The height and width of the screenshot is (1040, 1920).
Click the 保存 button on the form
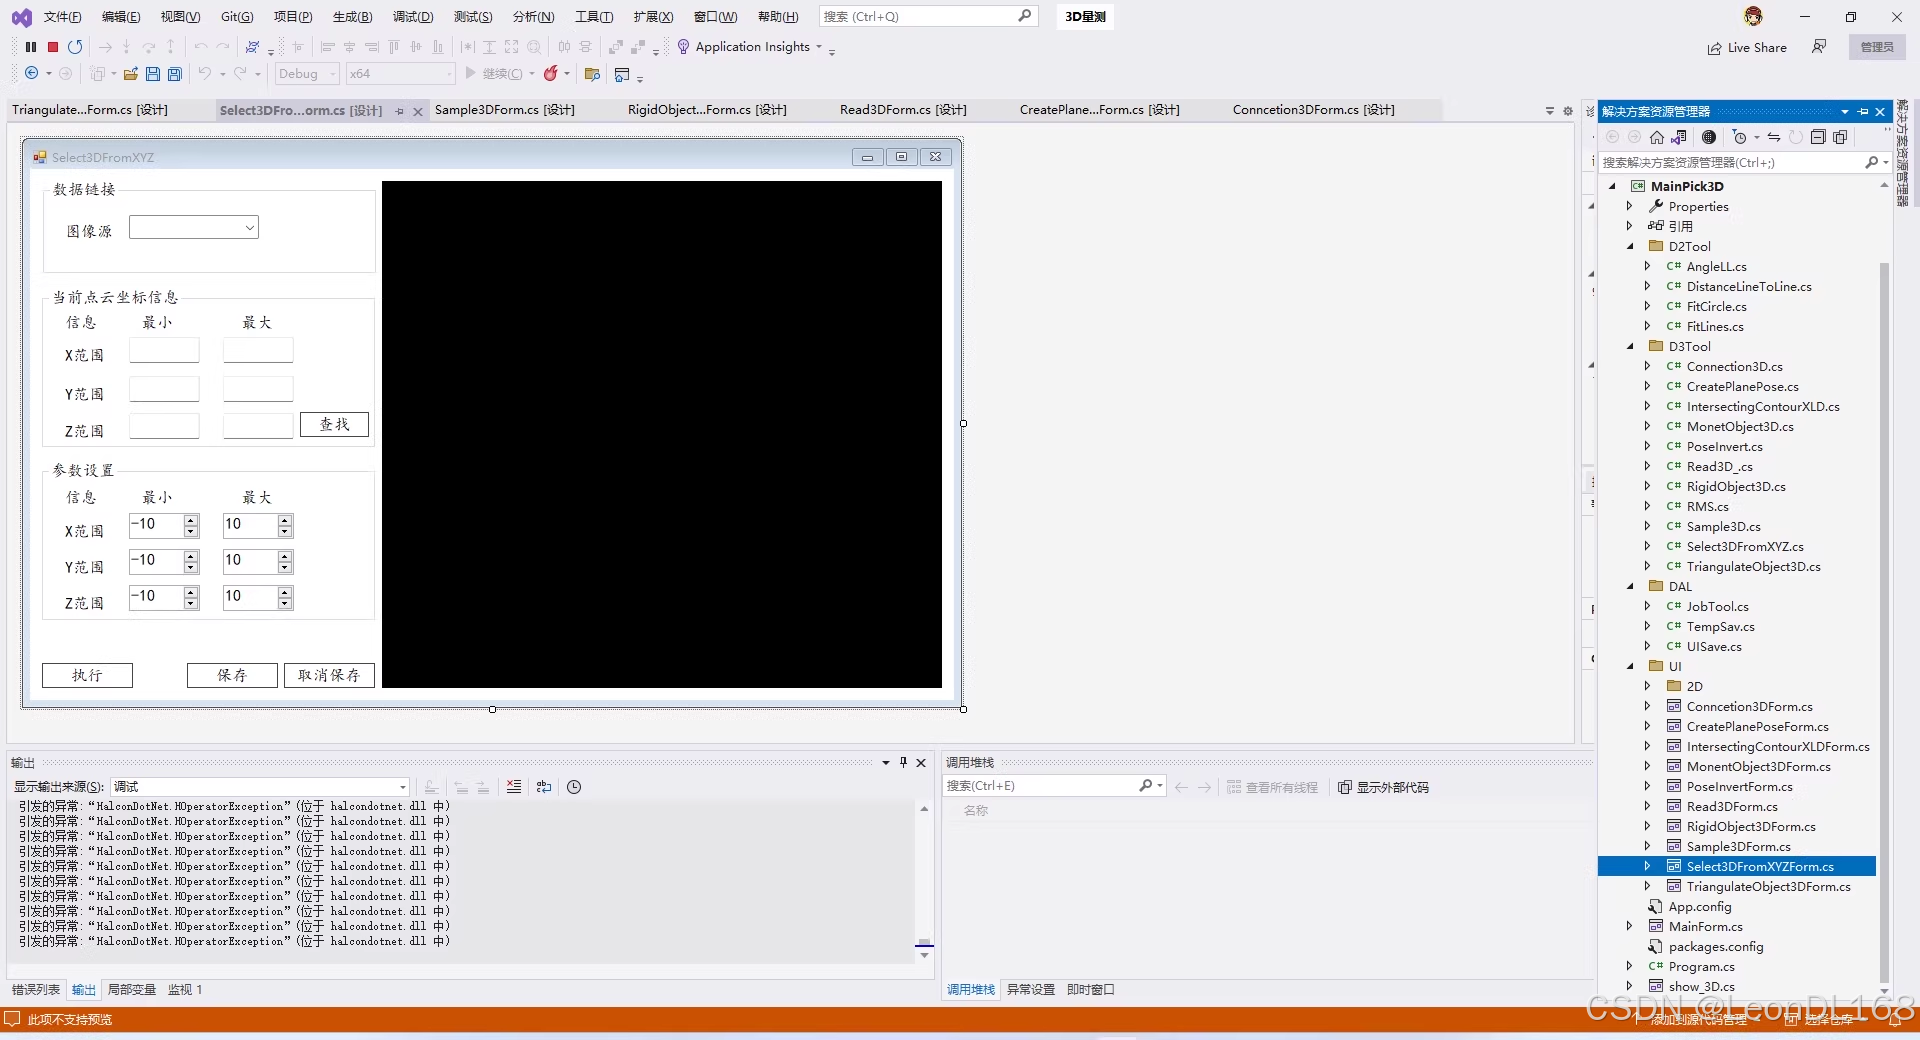(x=232, y=676)
